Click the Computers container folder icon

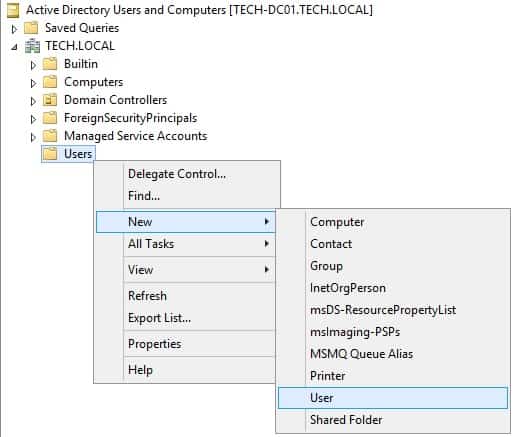coord(50,82)
